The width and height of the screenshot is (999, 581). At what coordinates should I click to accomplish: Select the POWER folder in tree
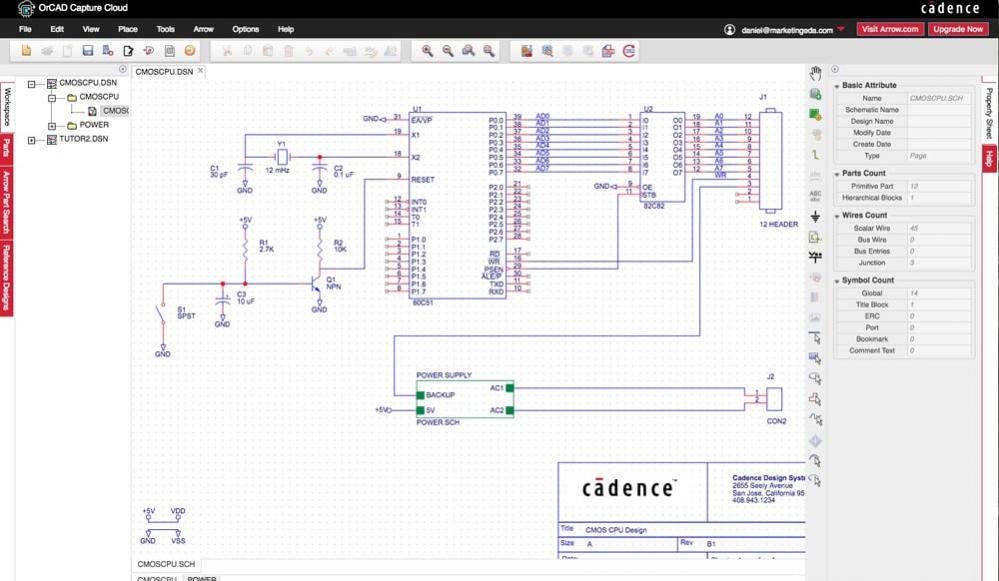(x=94, y=125)
